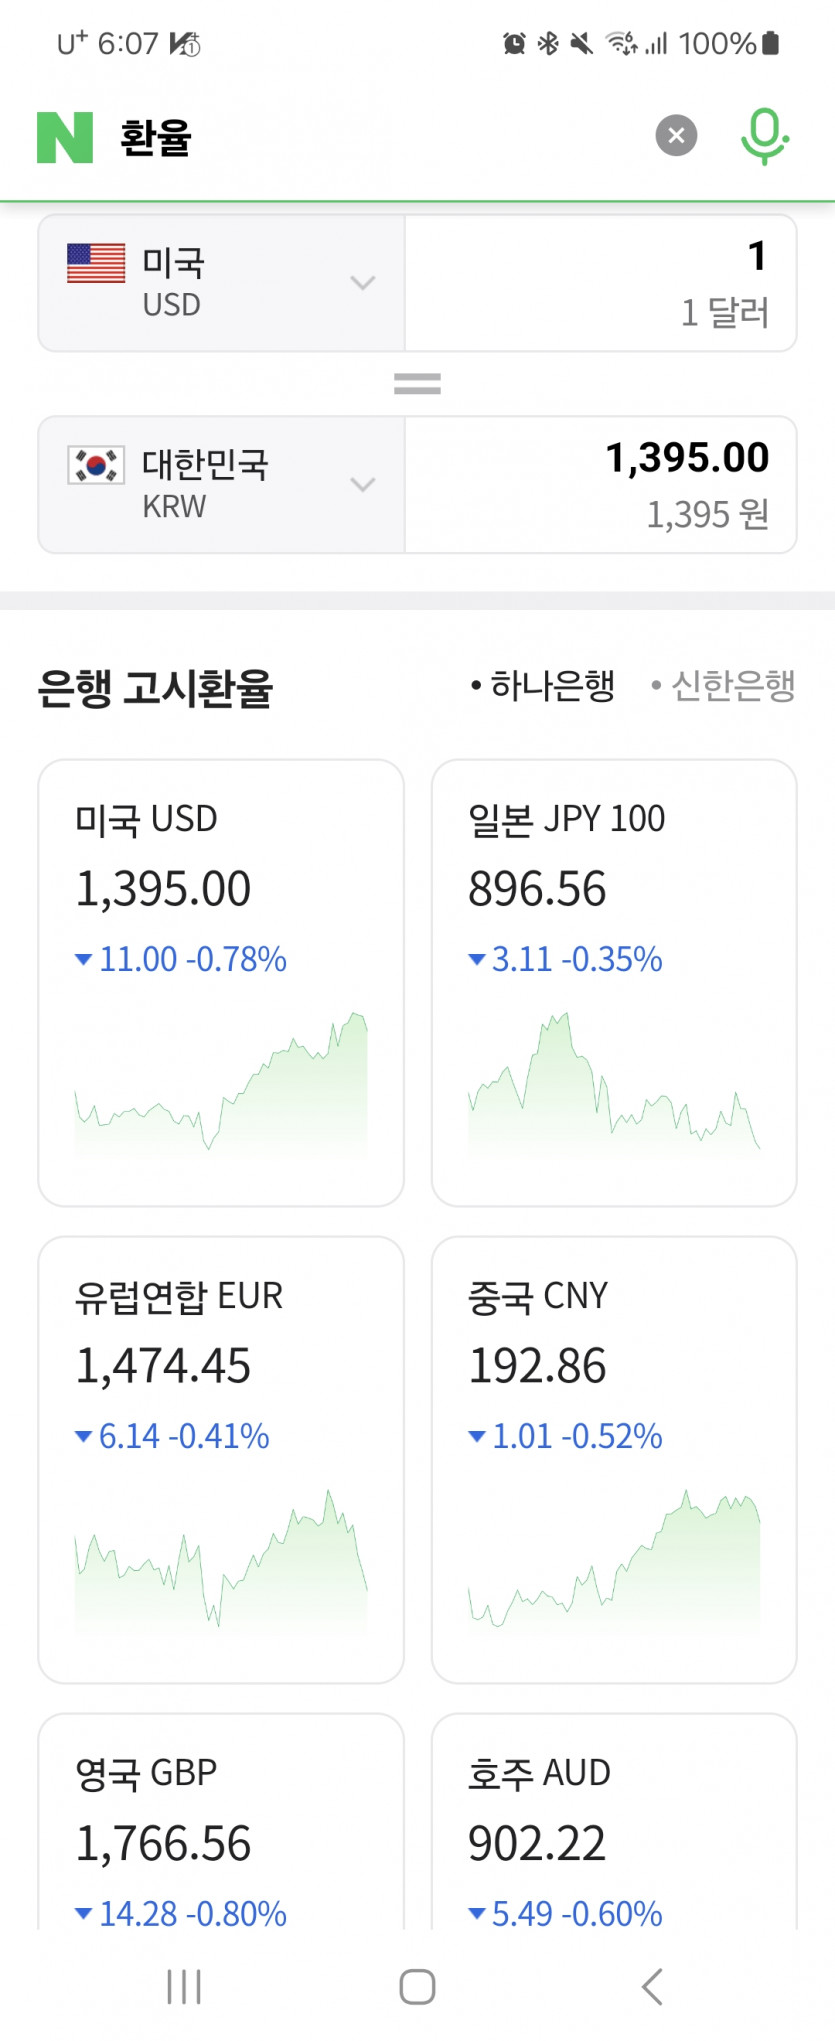Tap the swap equals icon between currencies
835x2041 pixels.
coord(417,384)
